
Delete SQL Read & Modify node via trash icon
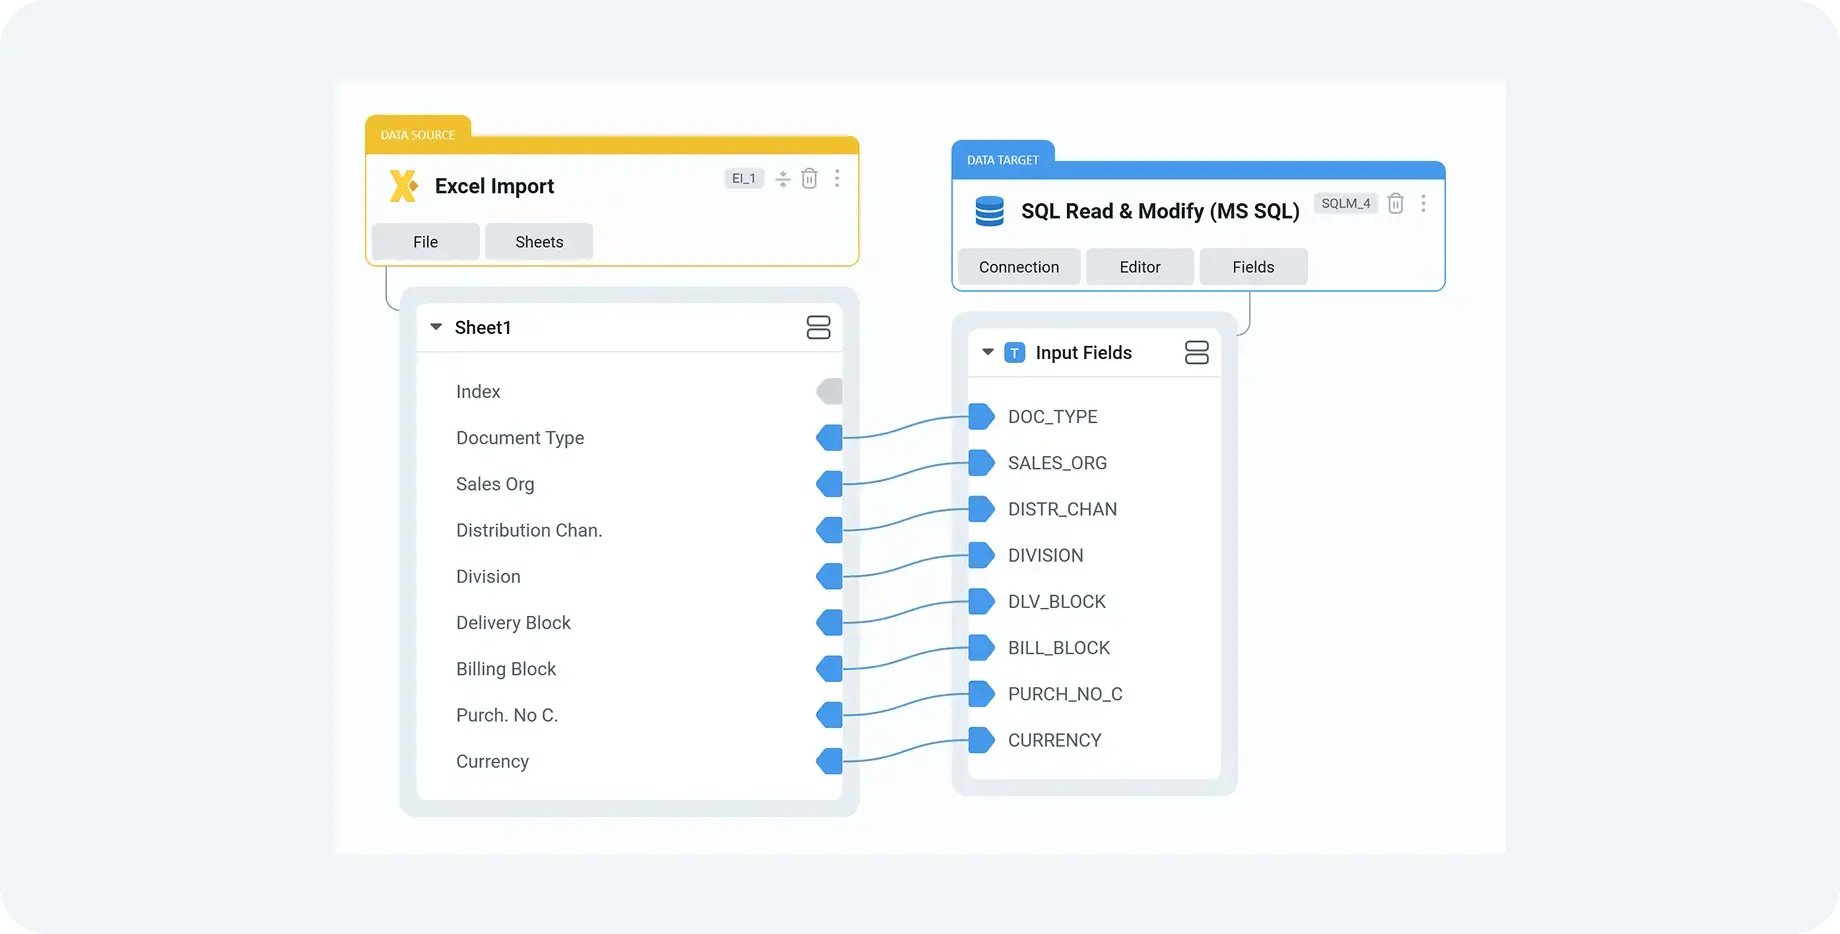(x=1396, y=204)
